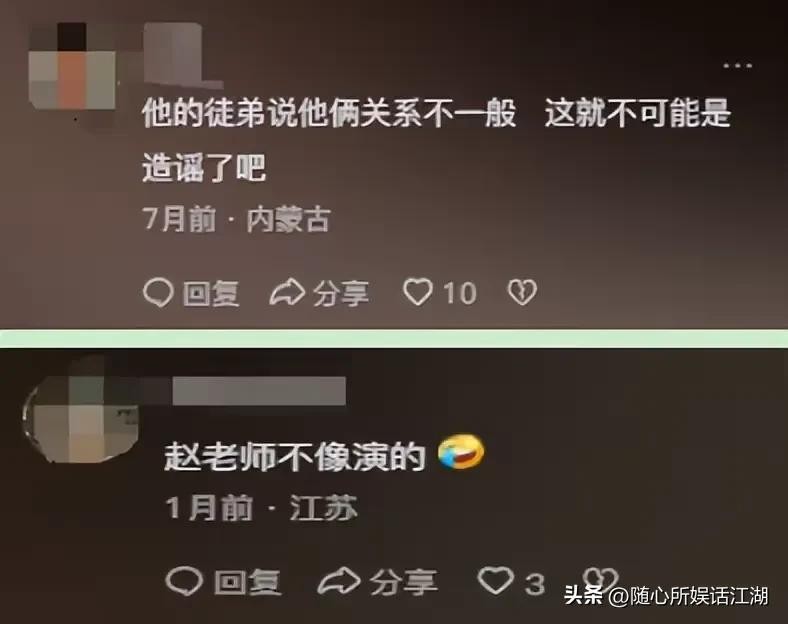Open the three-dot more options menu
The height and width of the screenshot is (624, 788).
pyautogui.click(x=738, y=65)
